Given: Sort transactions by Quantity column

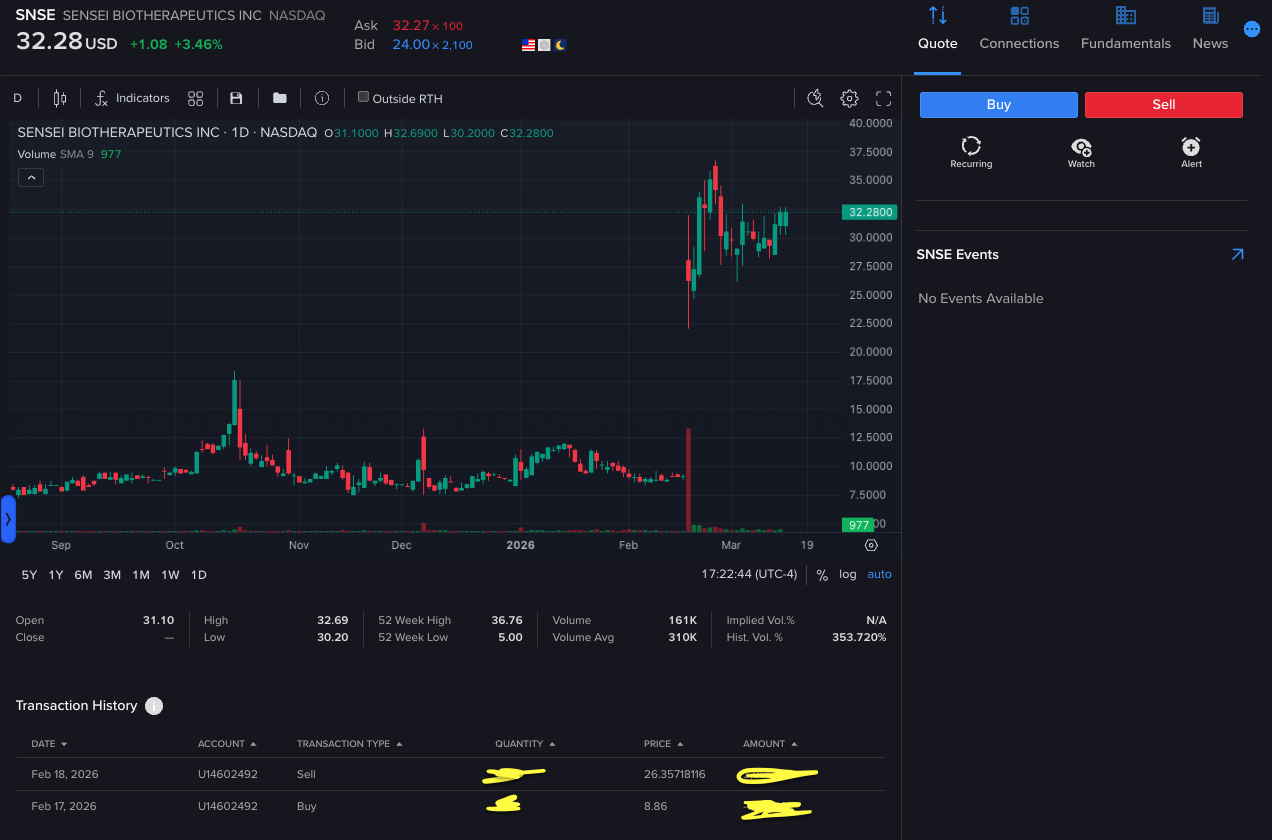Looking at the screenshot, I should click(525, 744).
